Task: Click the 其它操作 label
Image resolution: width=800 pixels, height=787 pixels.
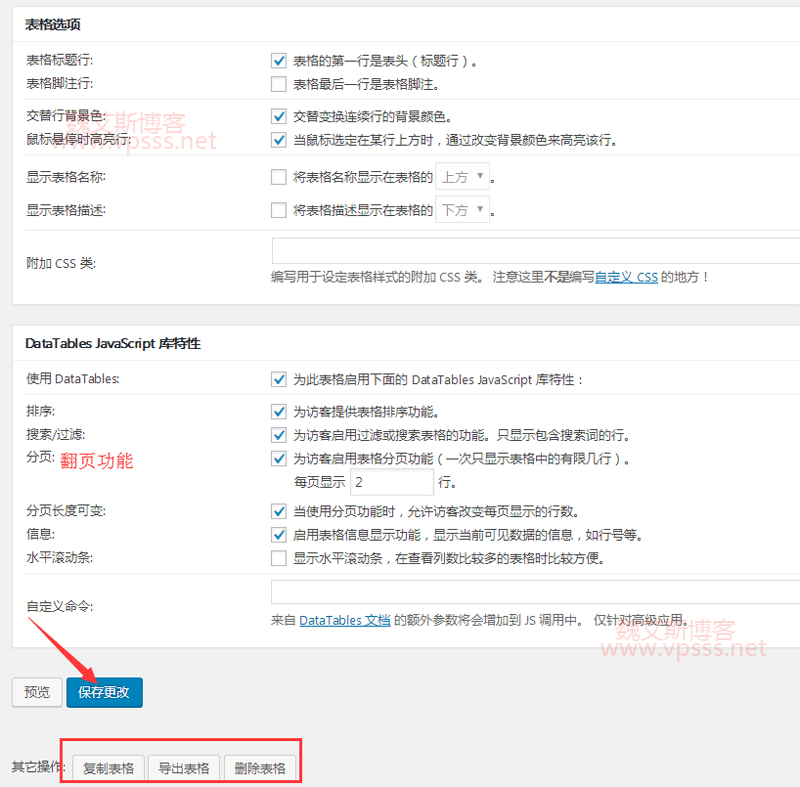Action: click(x=39, y=767)
